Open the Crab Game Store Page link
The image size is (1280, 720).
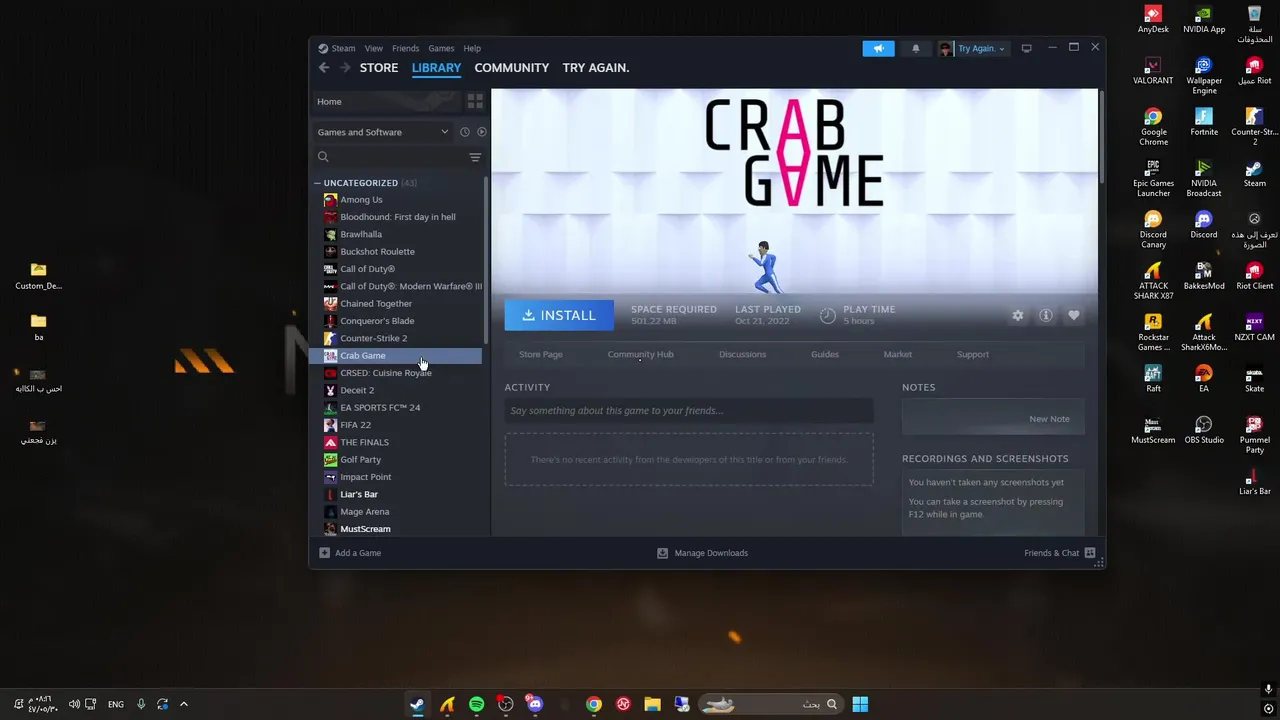541,354
